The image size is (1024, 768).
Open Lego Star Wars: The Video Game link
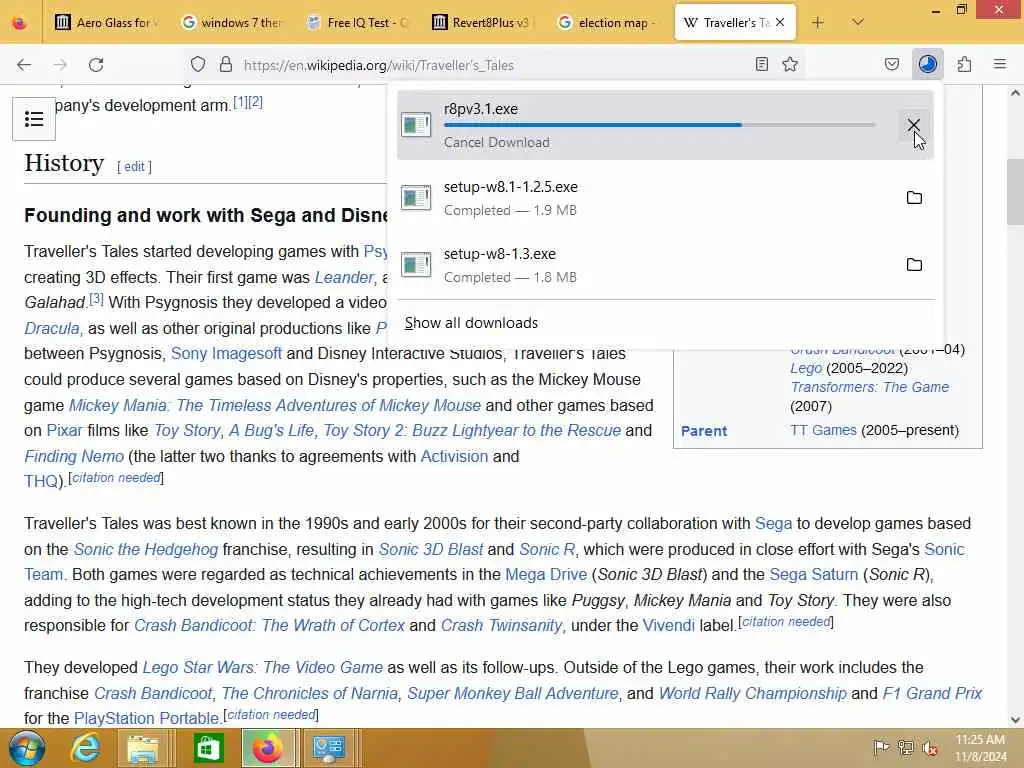coord(263,667)
